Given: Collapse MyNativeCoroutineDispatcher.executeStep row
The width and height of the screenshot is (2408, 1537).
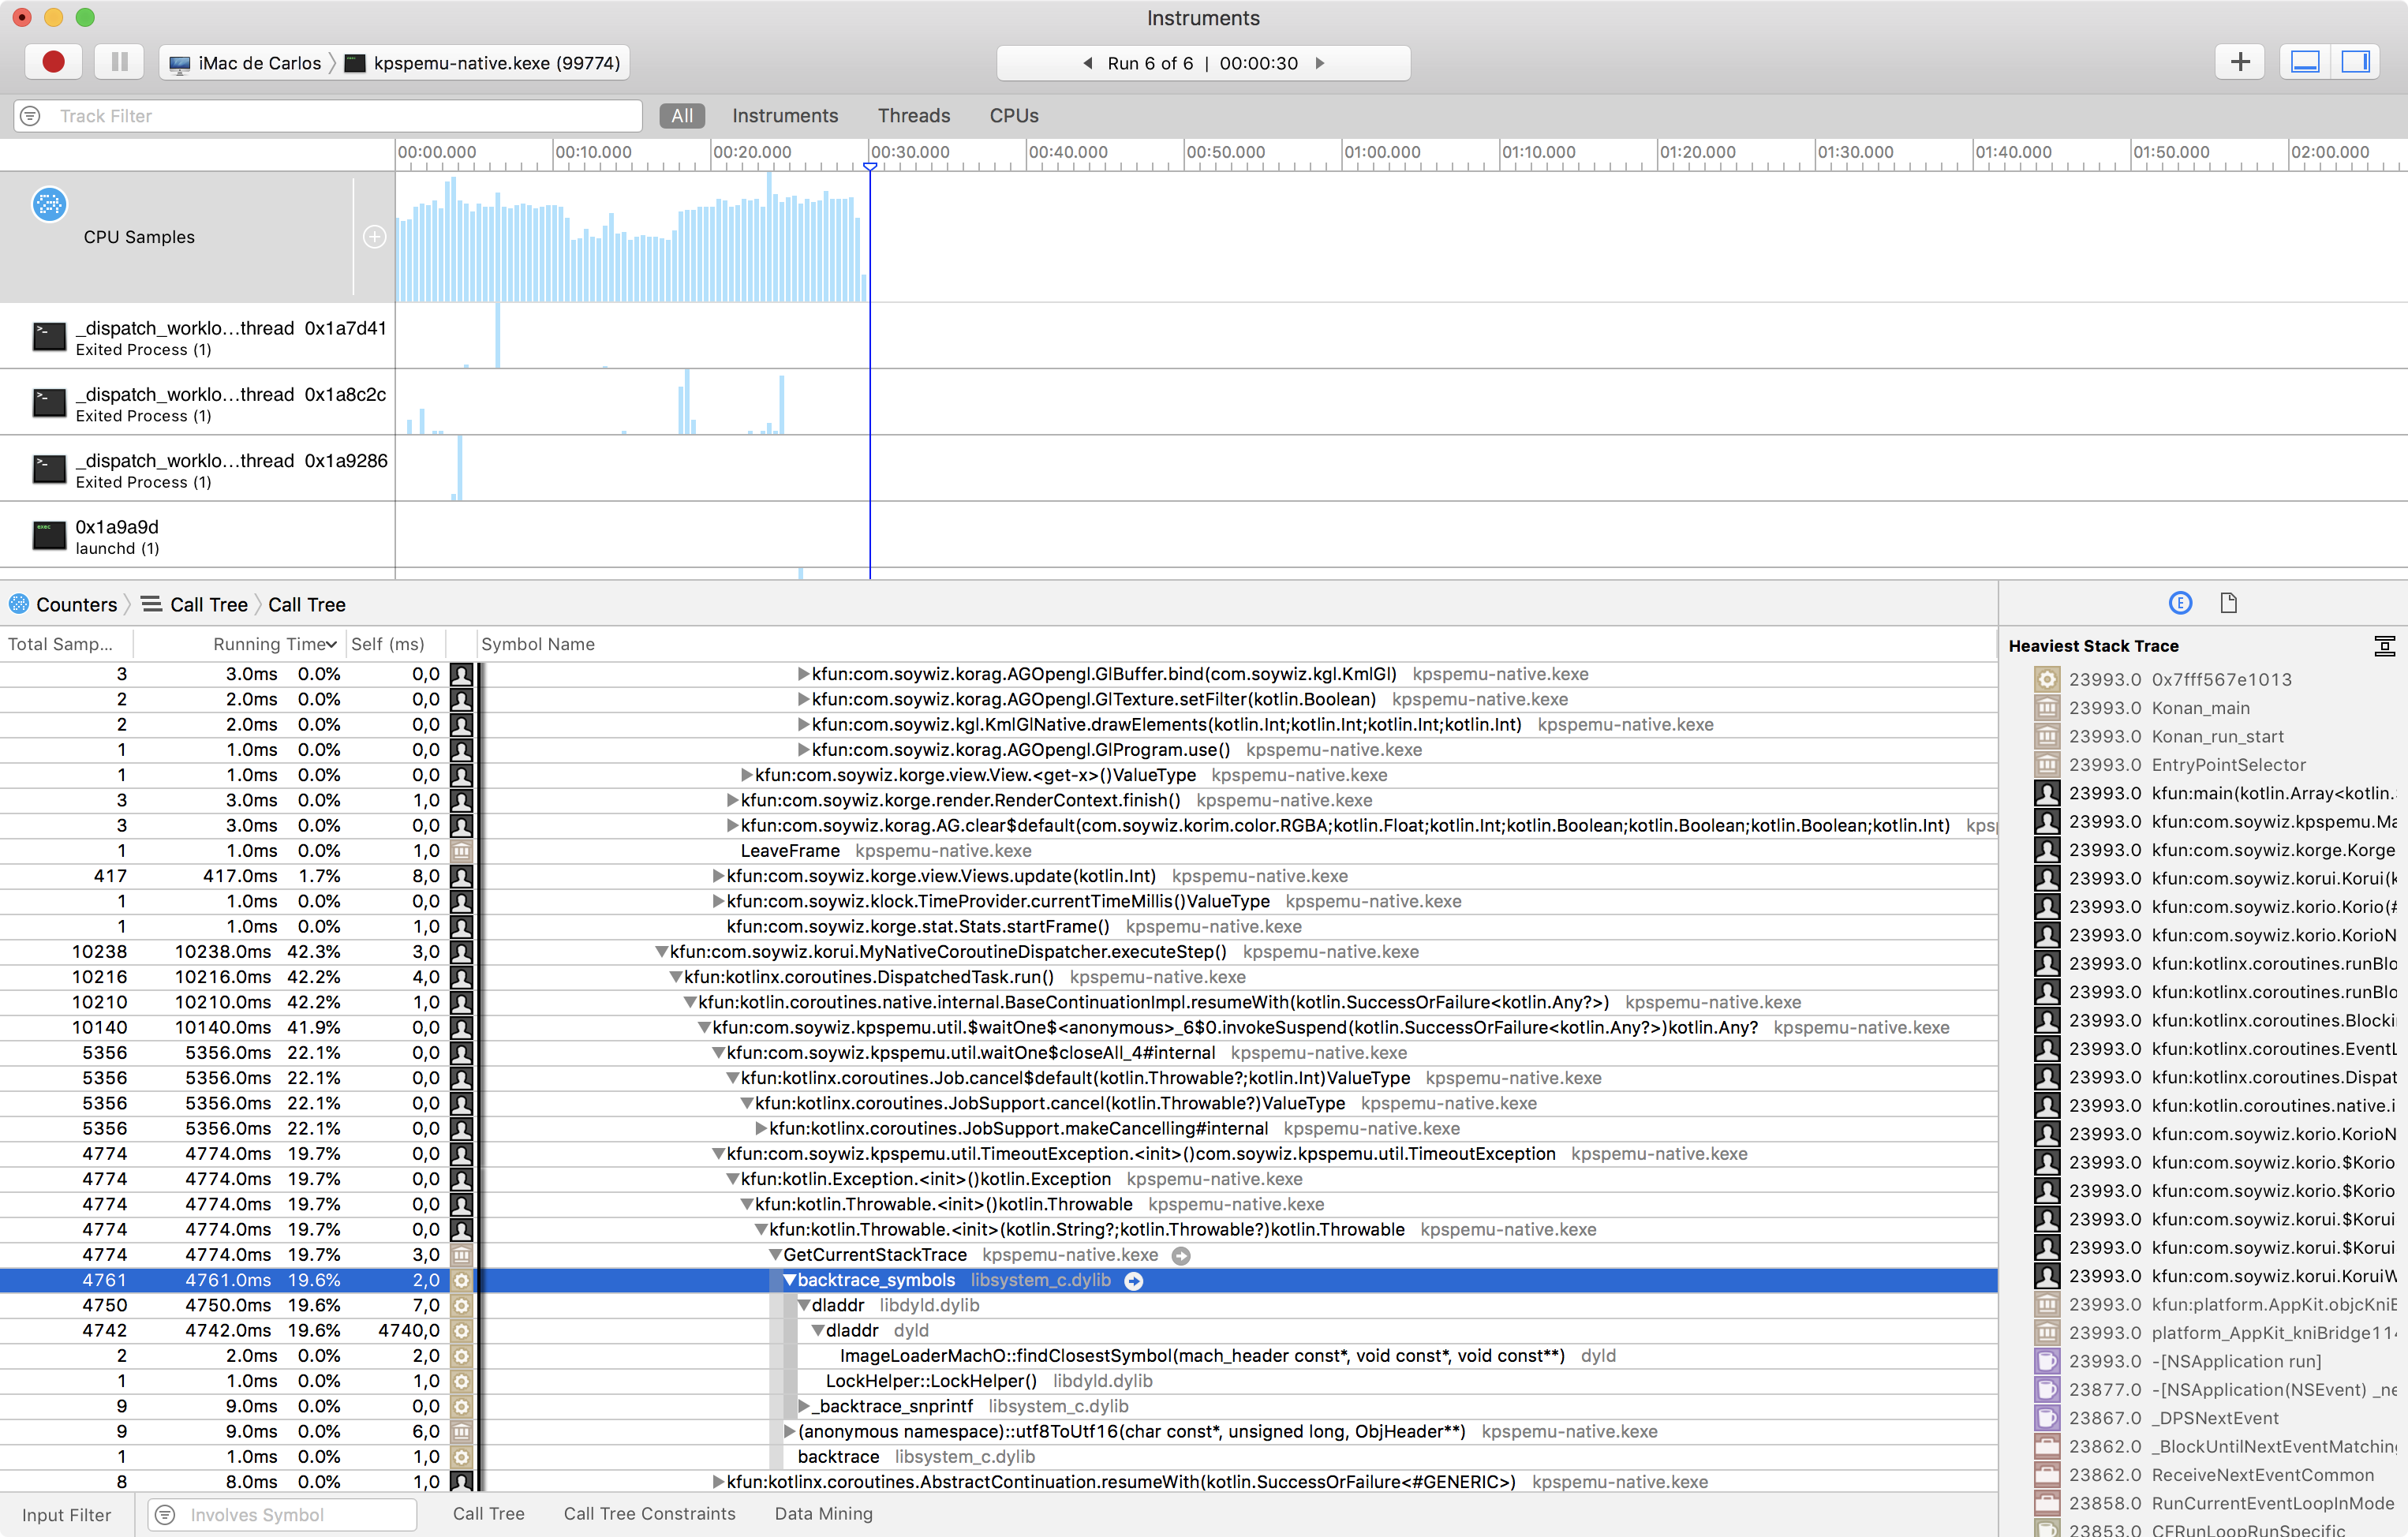Looking at the screenshot, I should 661,952.
